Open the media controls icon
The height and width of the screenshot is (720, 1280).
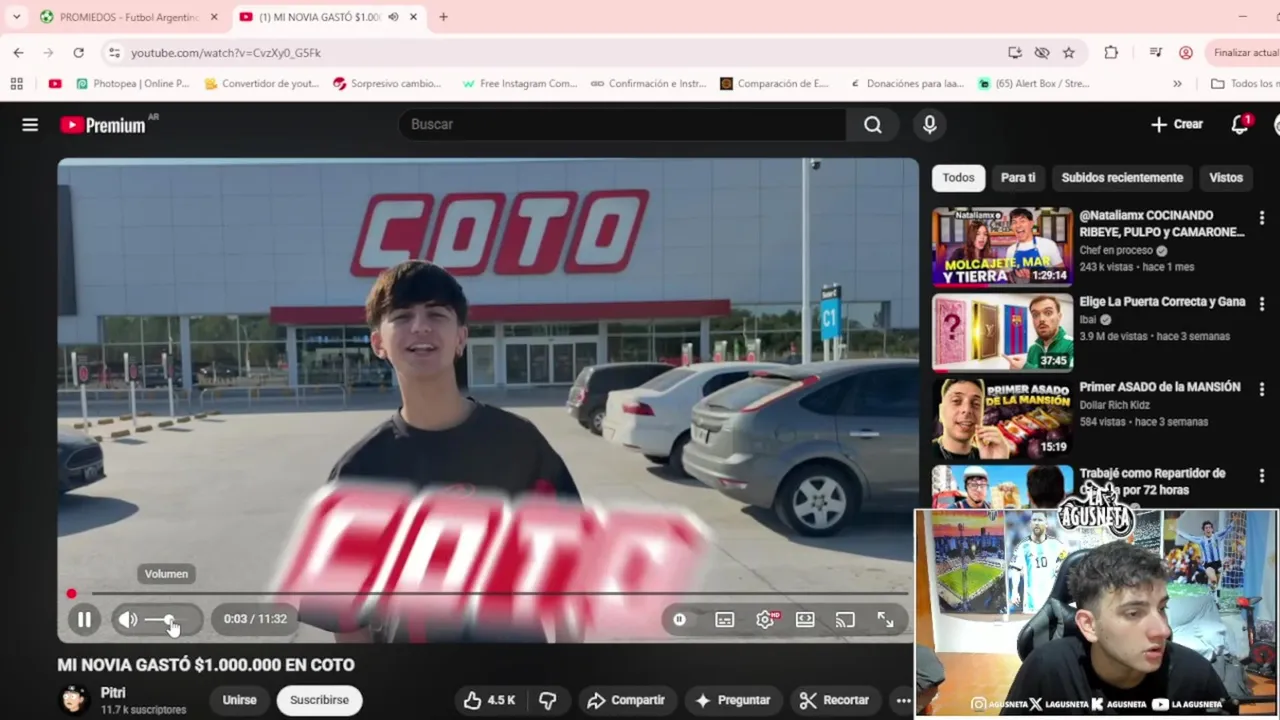1156,53
